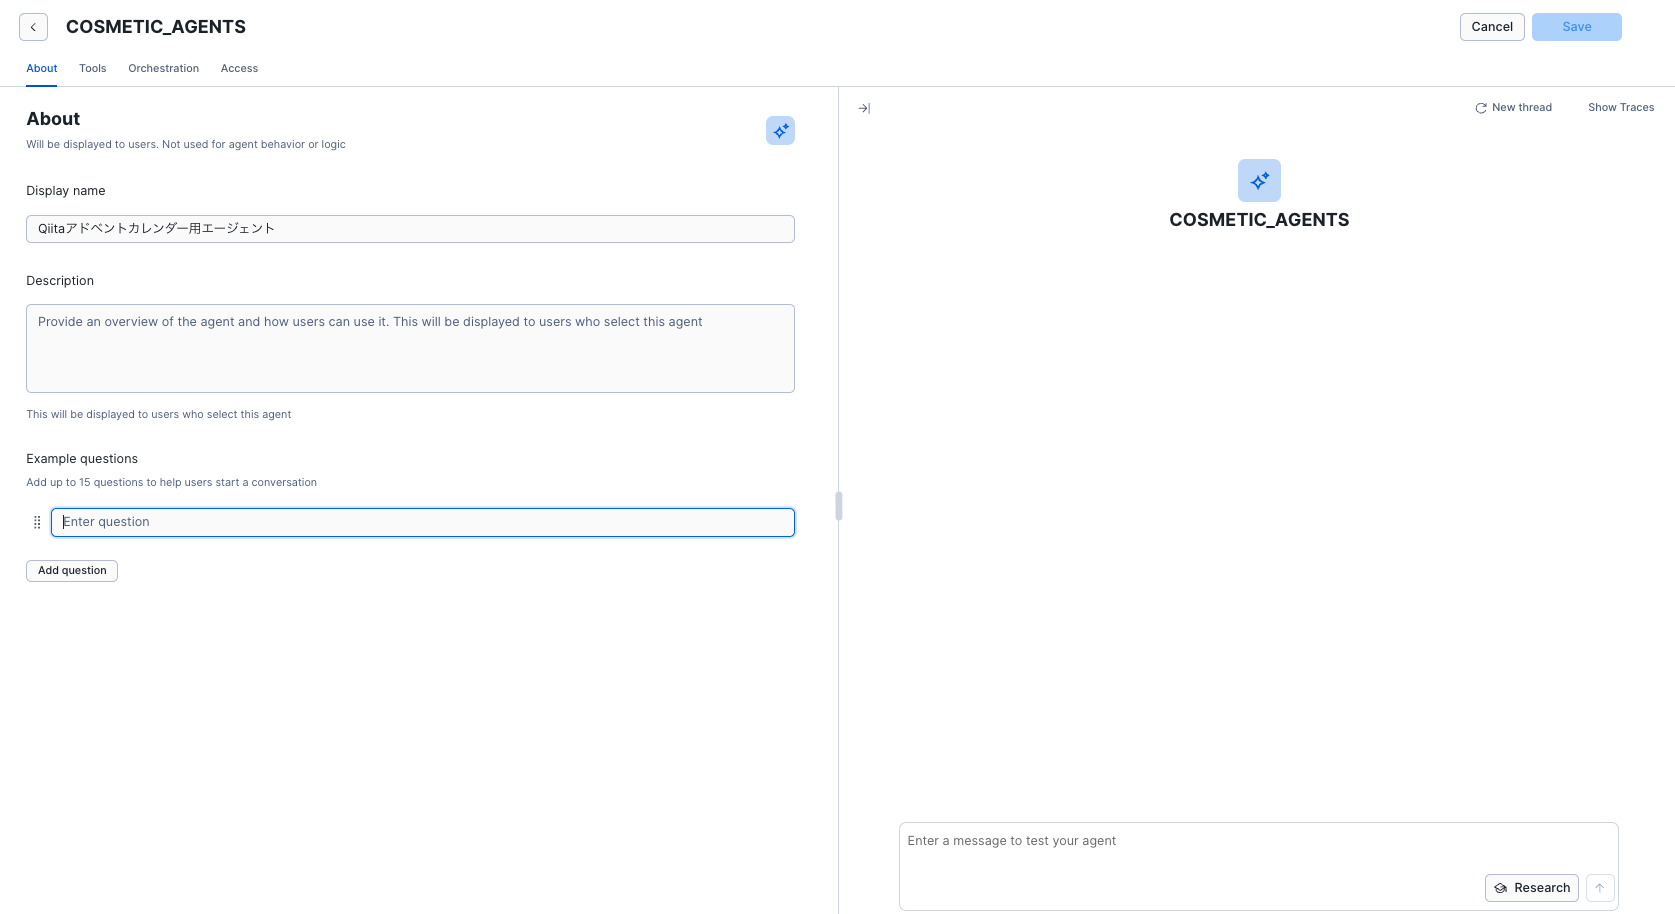Click the drag handle beside question field
This screenshot has width=1675, height=914.
pyautogui.click(x=37, y=522)
